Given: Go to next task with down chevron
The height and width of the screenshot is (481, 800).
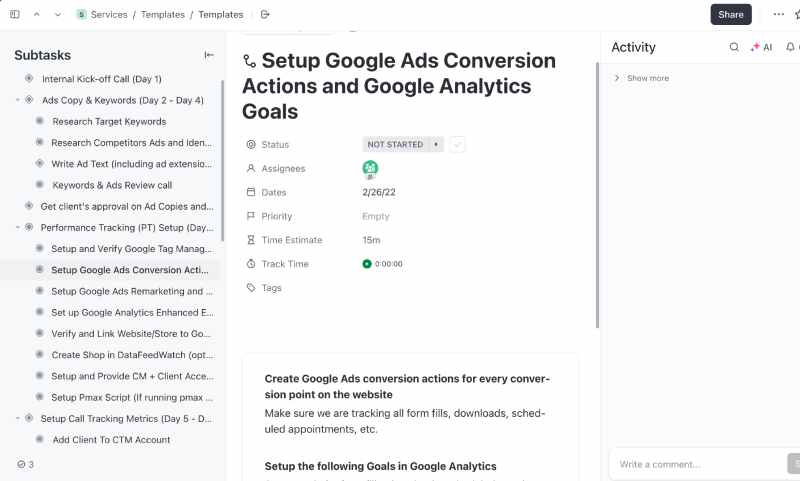Looking at the screenshot, I should (x=58, y=14).
